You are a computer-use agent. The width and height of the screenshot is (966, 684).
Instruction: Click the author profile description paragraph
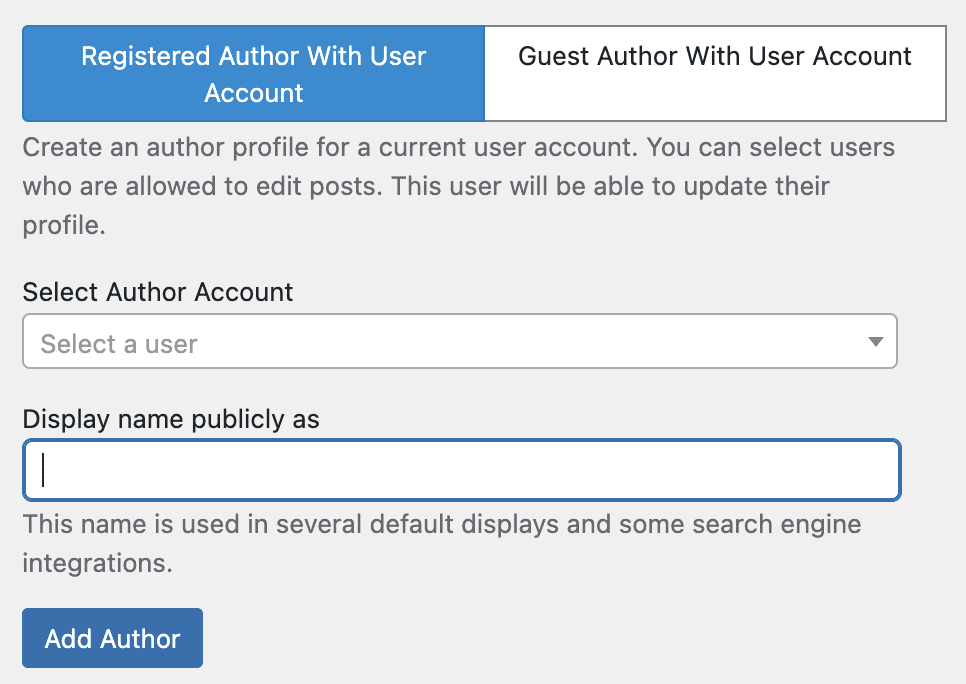pyautogui.click(x=458, y=185)
